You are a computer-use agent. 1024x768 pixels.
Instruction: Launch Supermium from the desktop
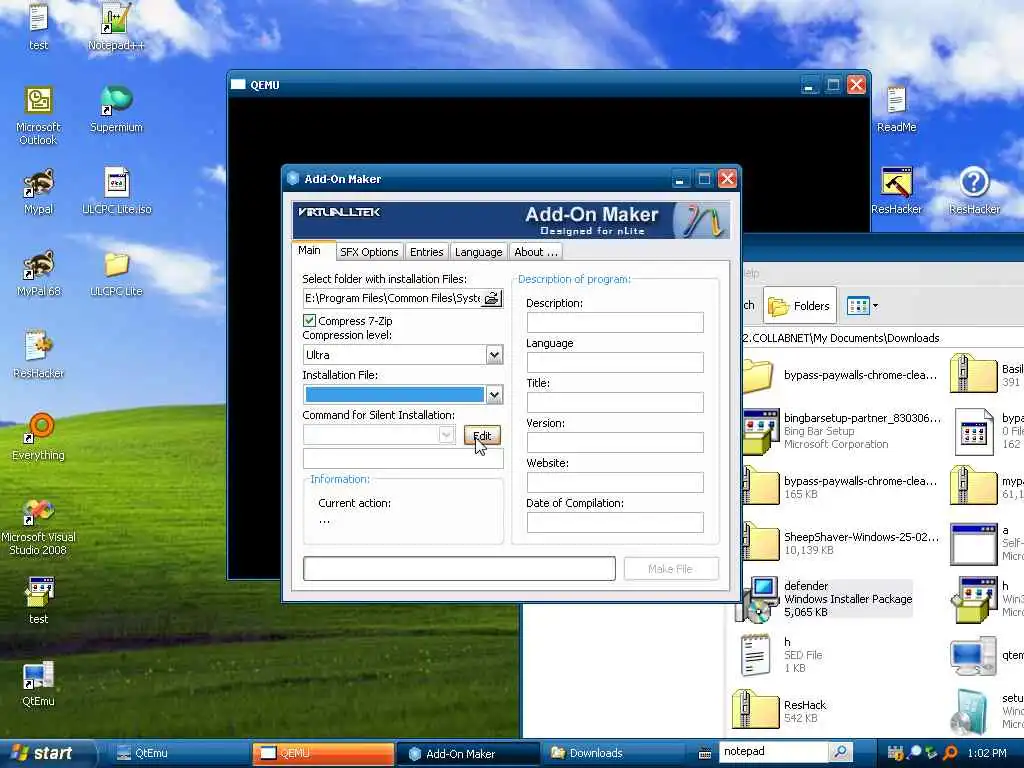(x=116, y=108)
